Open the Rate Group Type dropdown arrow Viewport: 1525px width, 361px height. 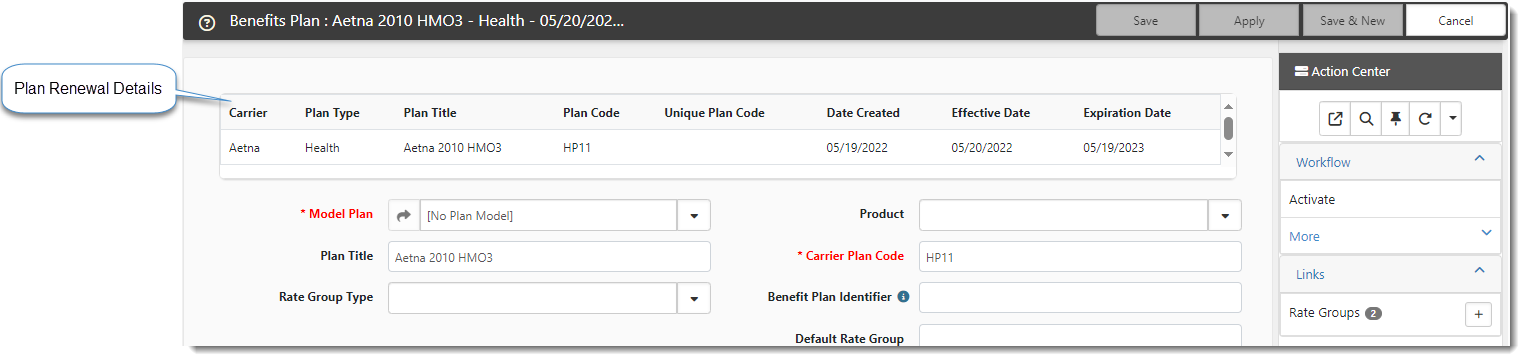point(694,297)
